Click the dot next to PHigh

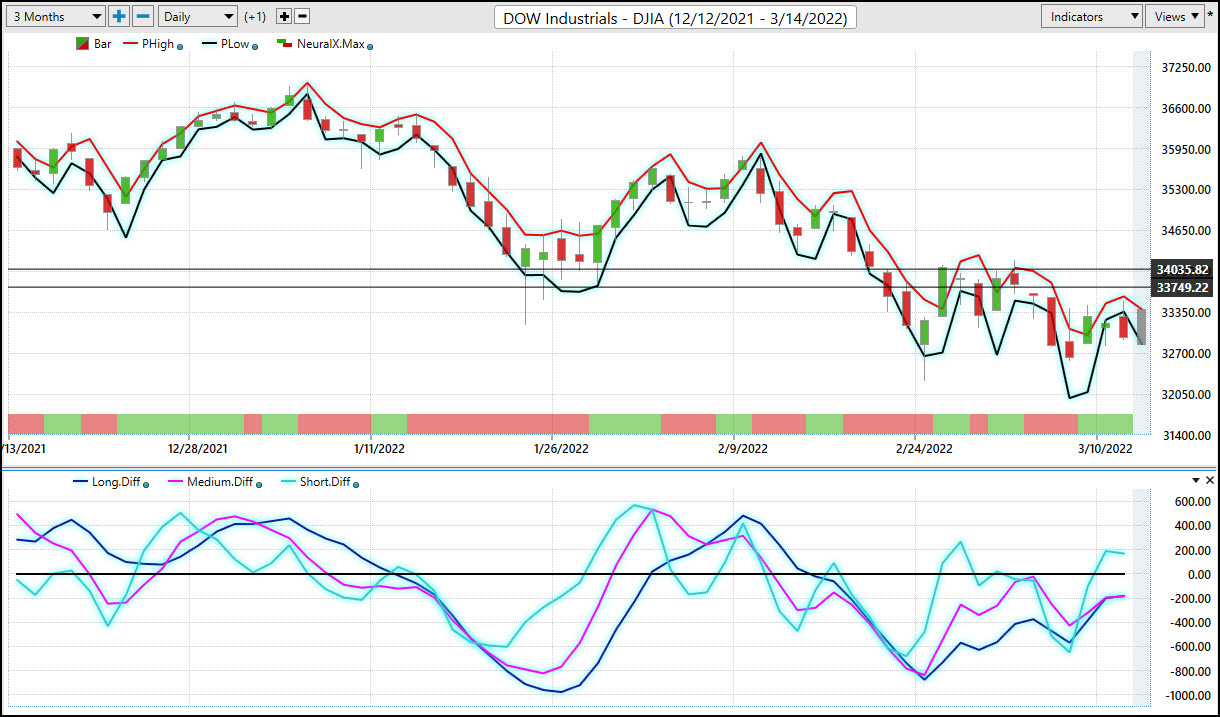pyautogui.click(x=180, y=46)
